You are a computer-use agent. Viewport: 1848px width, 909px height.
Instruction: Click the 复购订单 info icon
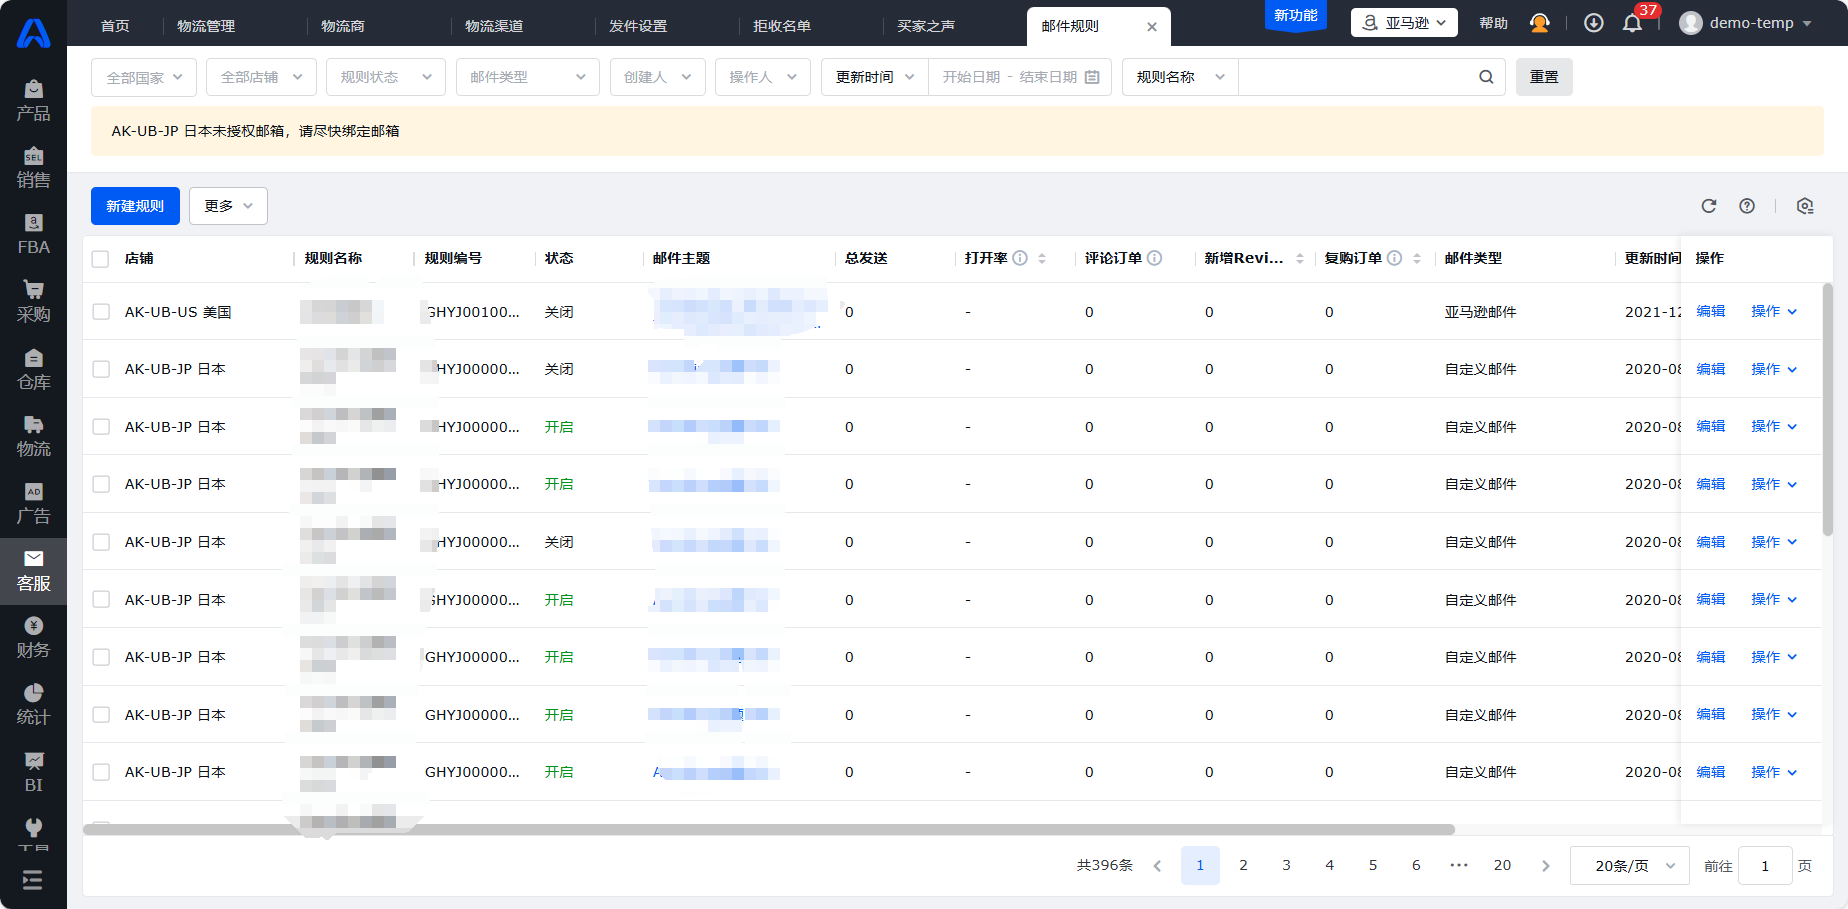tap(1394, 258)
